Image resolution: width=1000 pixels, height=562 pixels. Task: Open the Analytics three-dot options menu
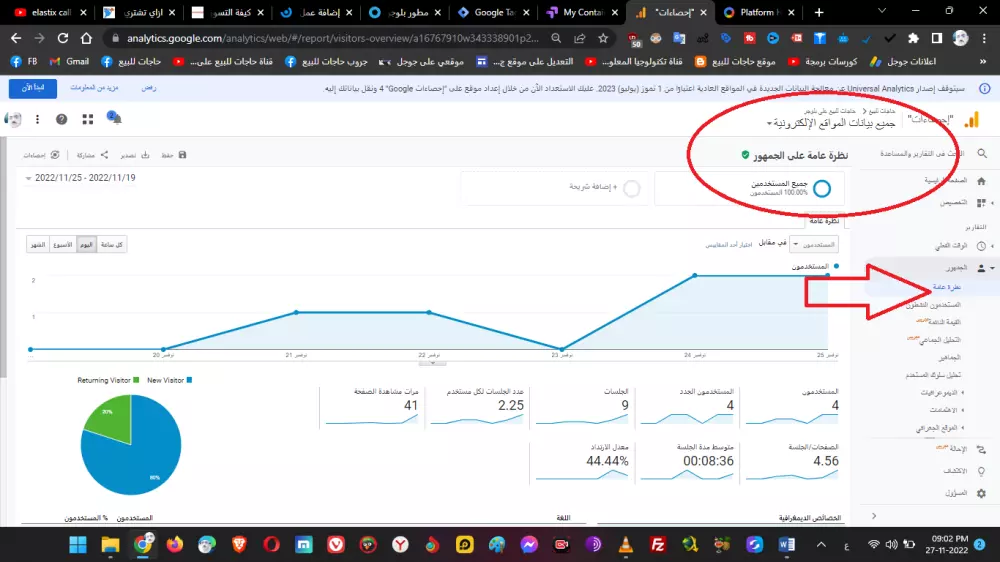pyautogui.click(x=37, y=119)
